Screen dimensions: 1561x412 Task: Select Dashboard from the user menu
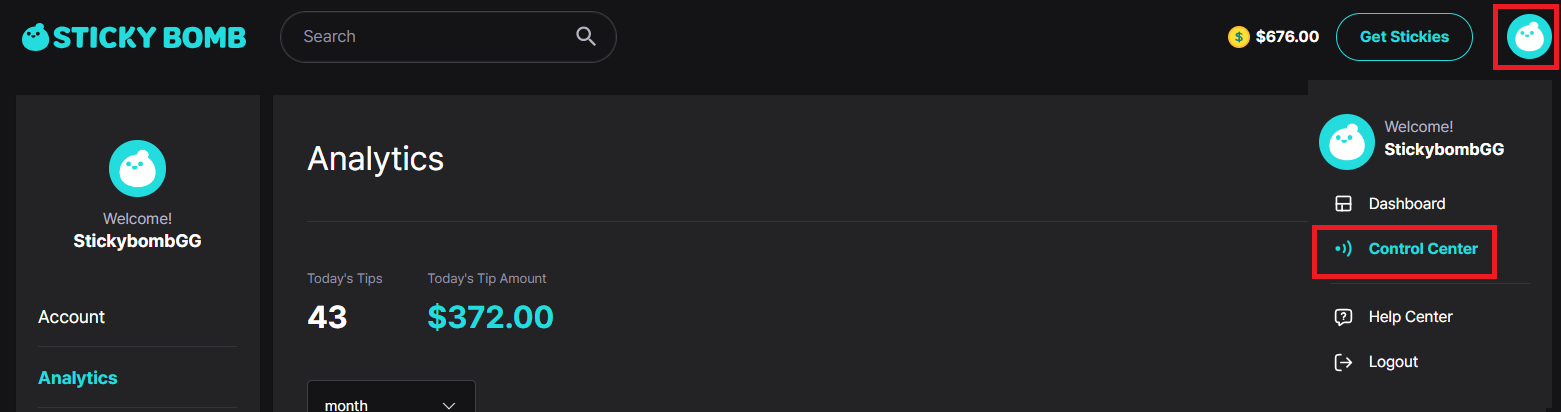click(1407, 204)
